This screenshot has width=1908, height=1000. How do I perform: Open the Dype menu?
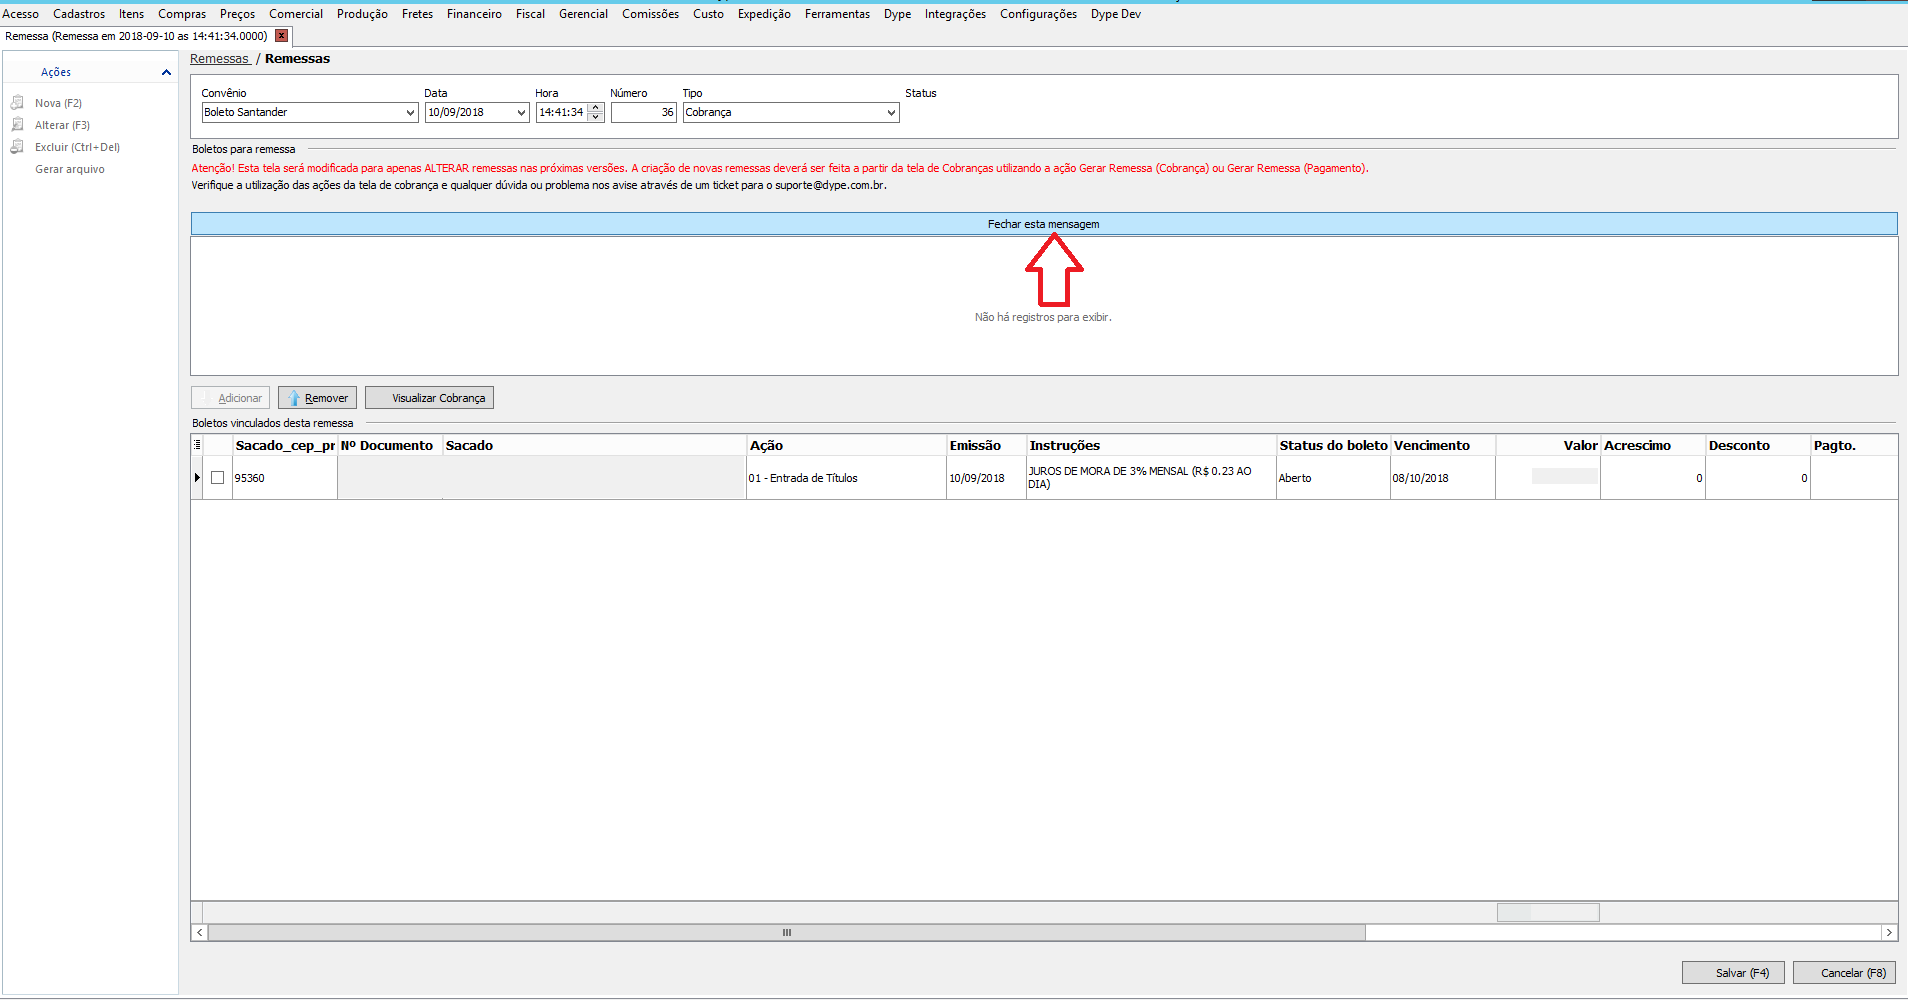click(x=897, y=14)
